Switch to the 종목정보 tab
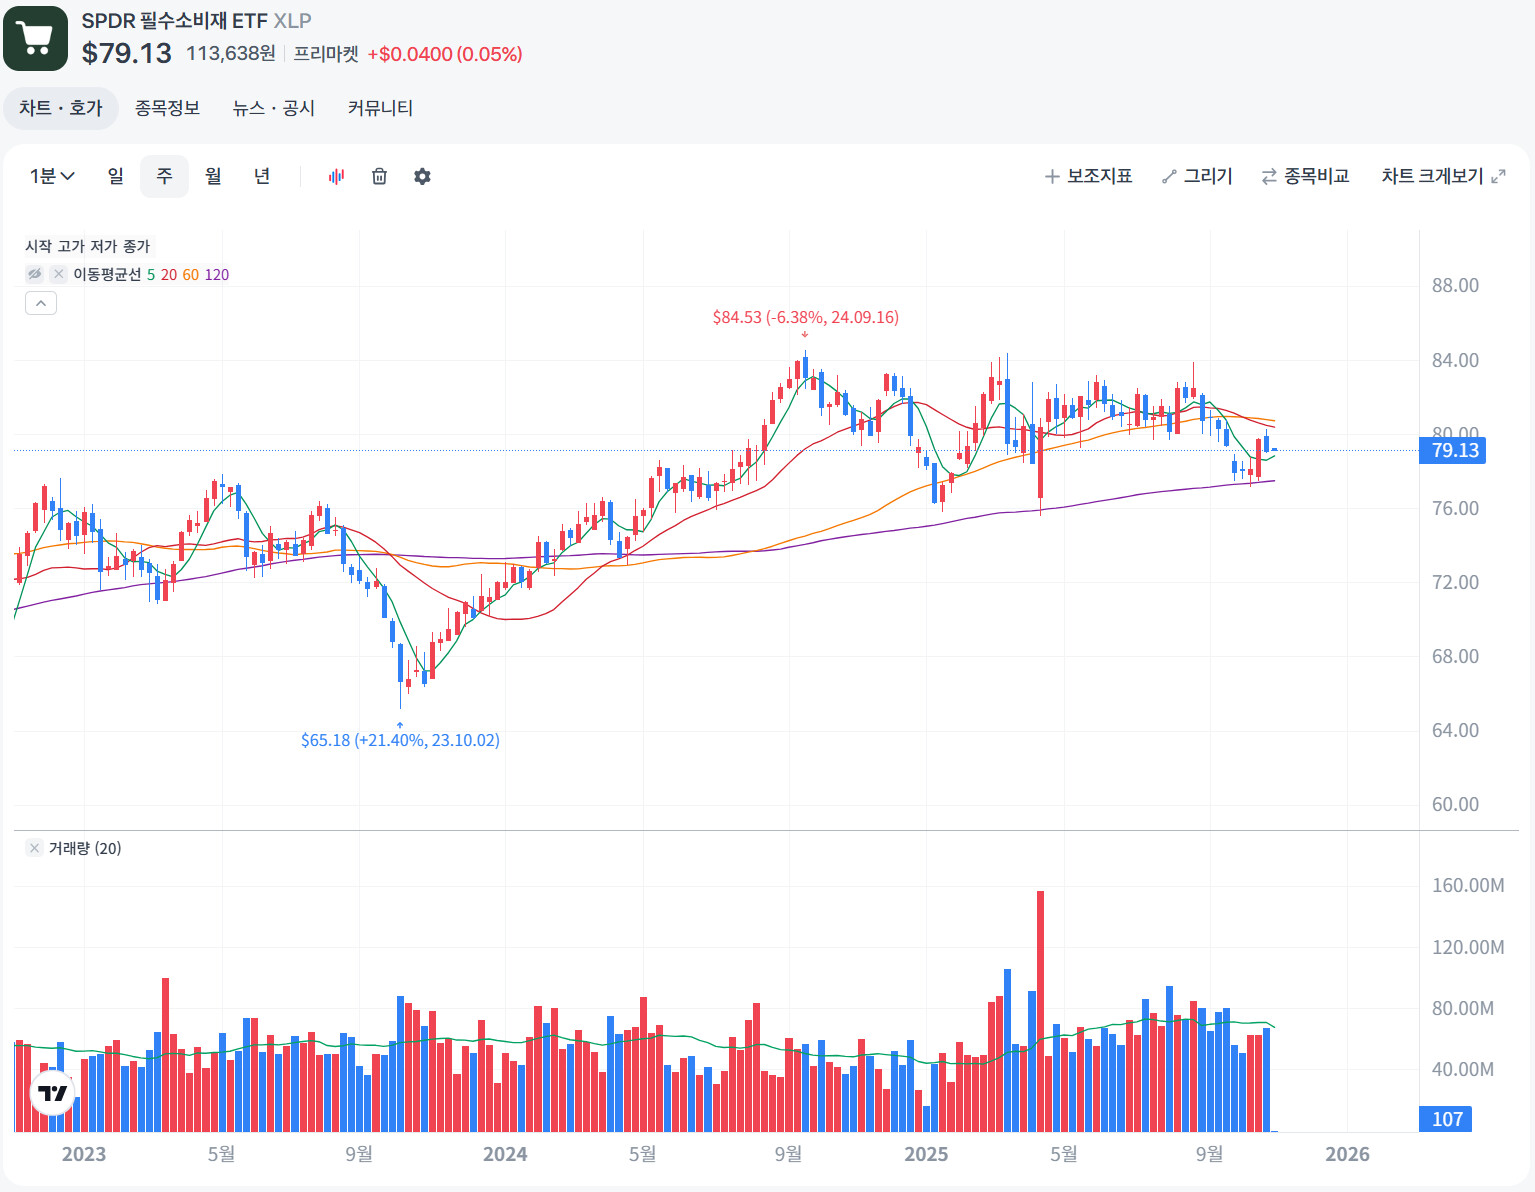The image size is (1535, 1192). coord(167,108)
